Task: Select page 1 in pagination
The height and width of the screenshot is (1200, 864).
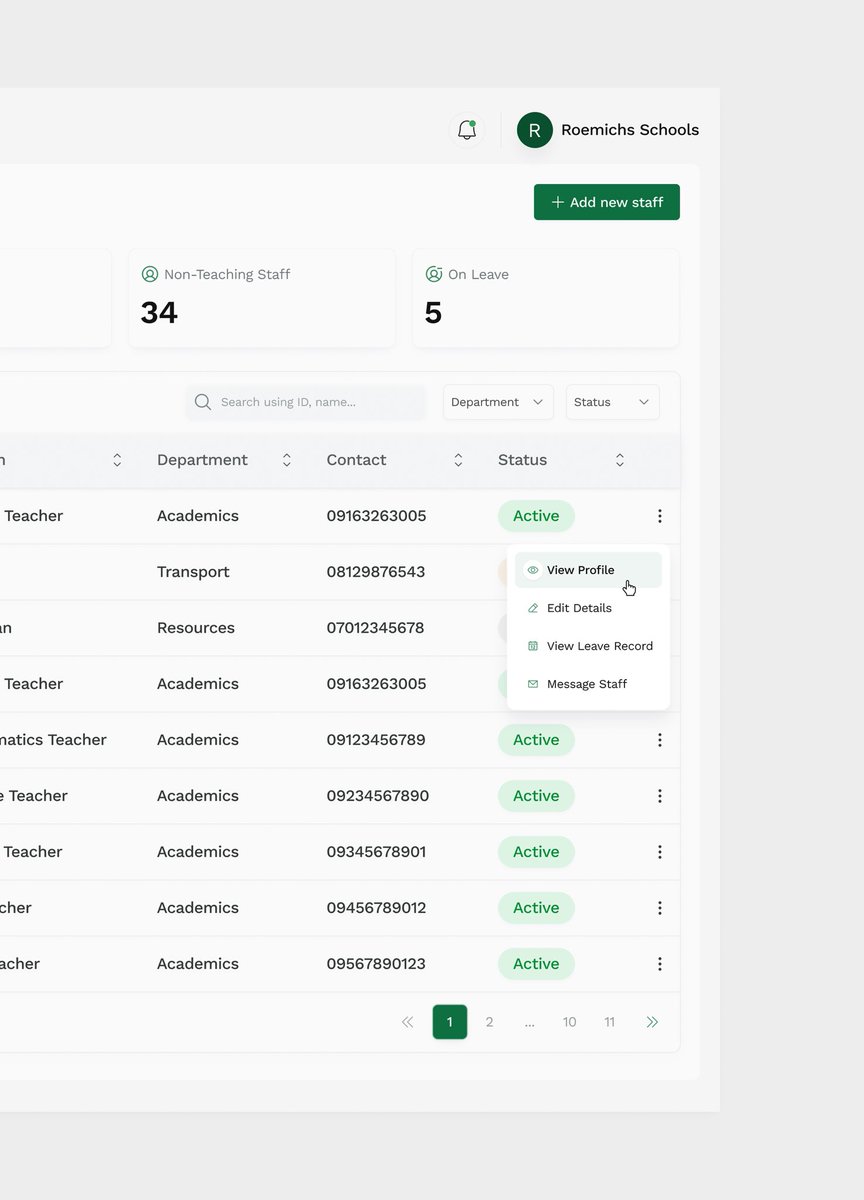Action: [x=450, y=1022]
